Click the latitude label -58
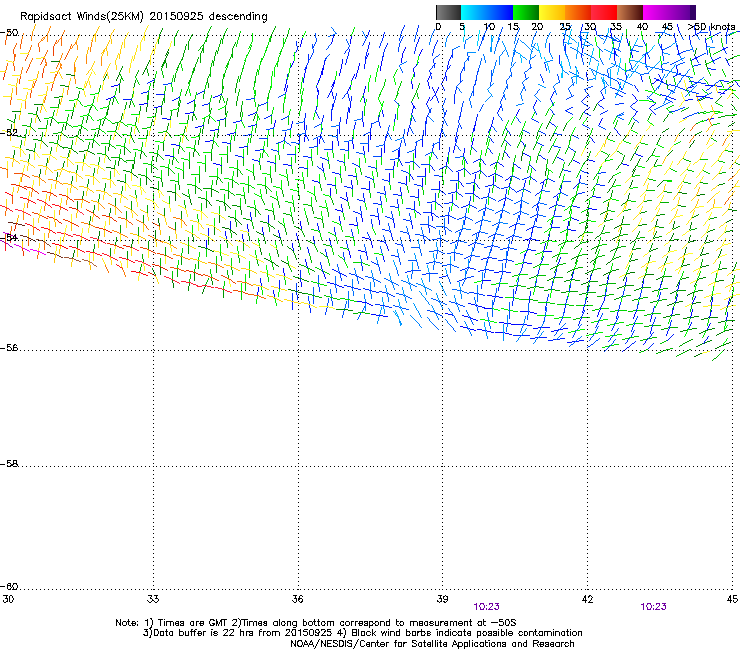This screenshot has width=740, height=650. [9, 464]
